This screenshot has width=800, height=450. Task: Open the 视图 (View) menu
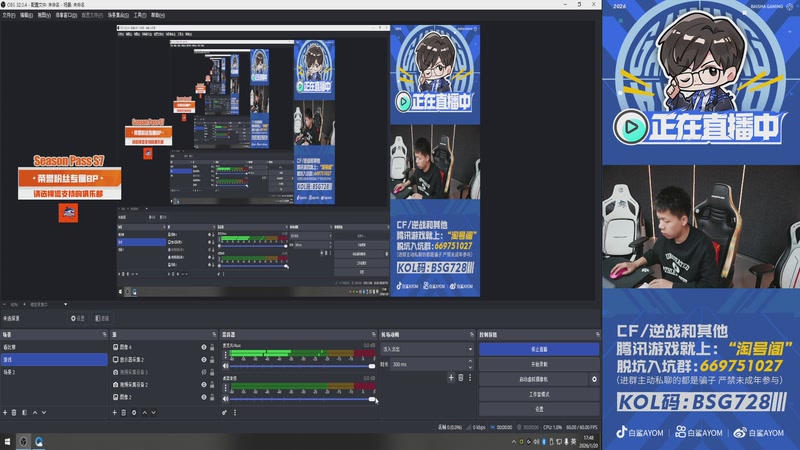(x=44, y=15)
